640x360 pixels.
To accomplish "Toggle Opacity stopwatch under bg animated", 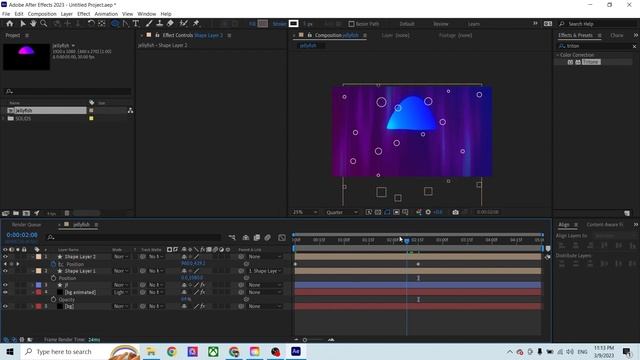I will [x=53, y=300].
